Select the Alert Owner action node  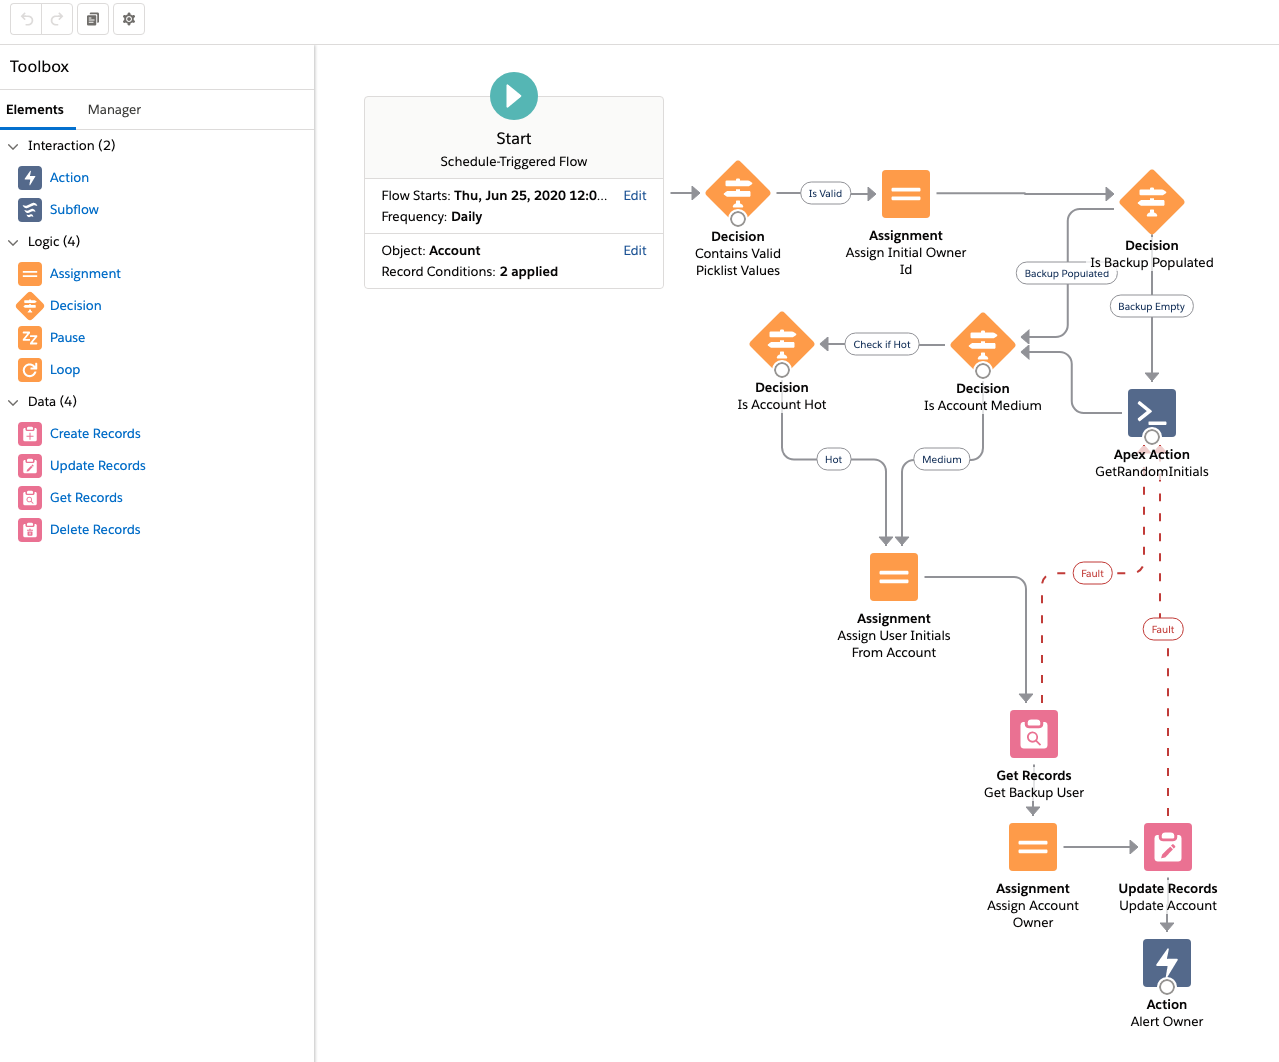click(x=1166, y=963)
